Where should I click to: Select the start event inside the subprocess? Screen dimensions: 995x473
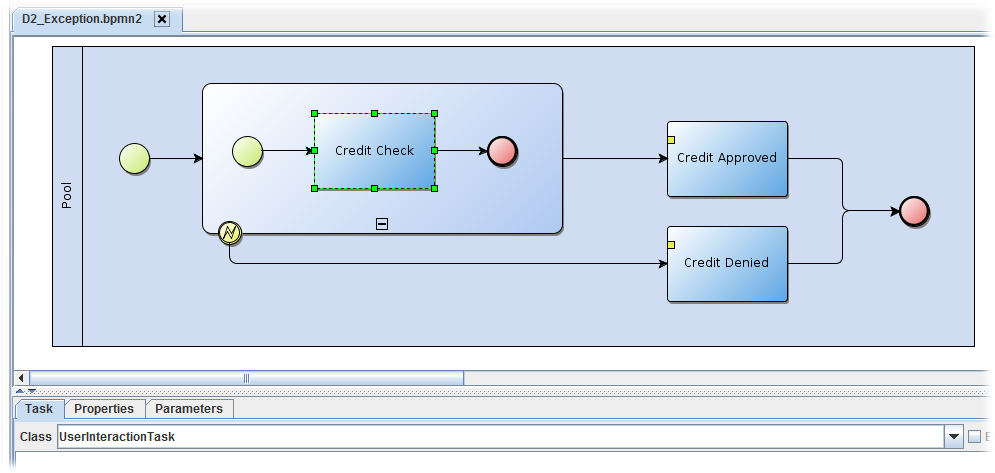pyautogui.click(x=247, y=152)
